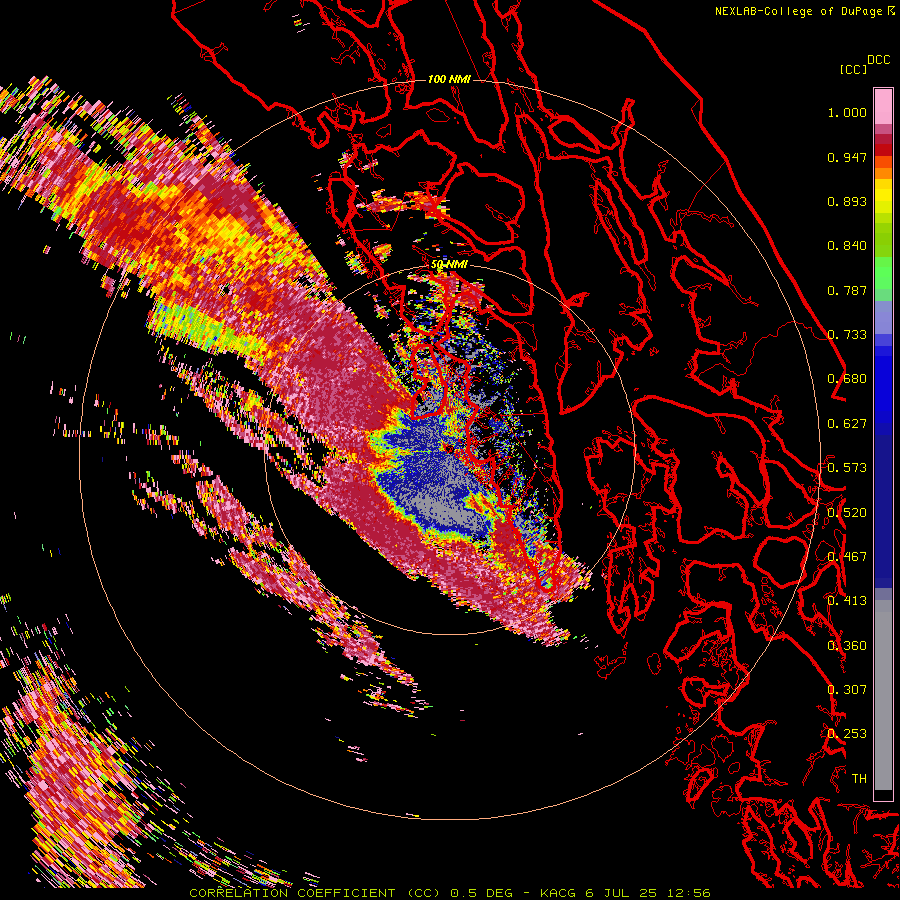Pick the bright green segment of color scale
Image resolution: width=900 pixels, height=900 pixels.
click(883, 273)
